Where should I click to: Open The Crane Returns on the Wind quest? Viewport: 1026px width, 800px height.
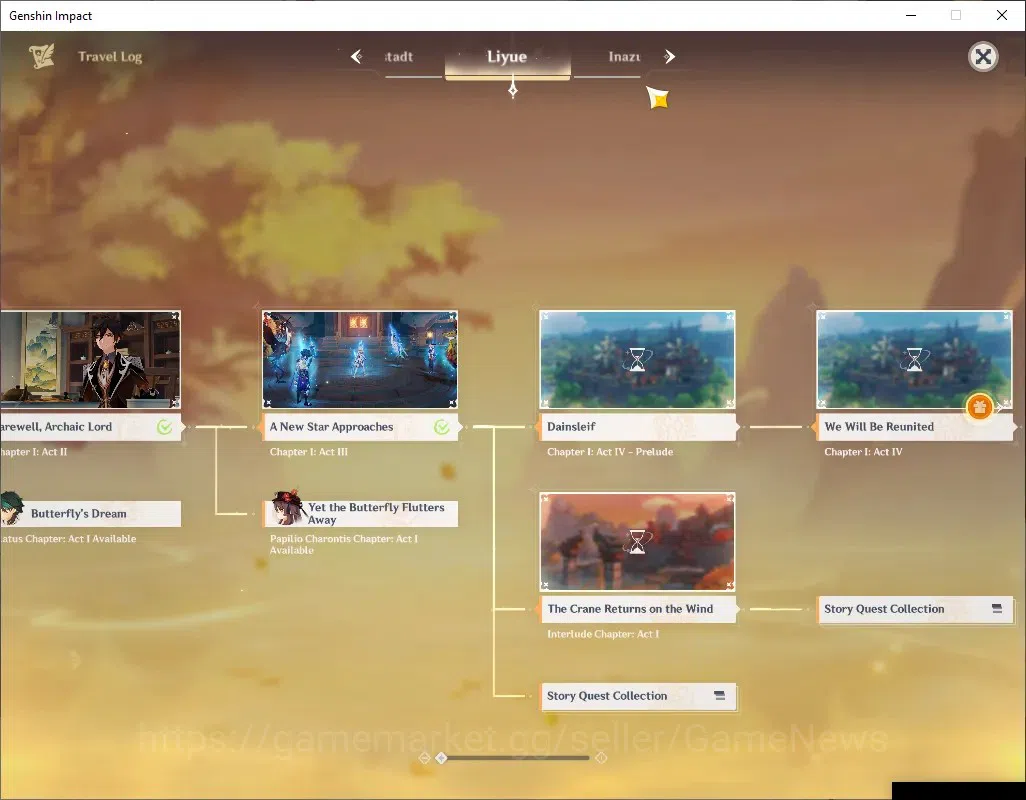[639, 609]
